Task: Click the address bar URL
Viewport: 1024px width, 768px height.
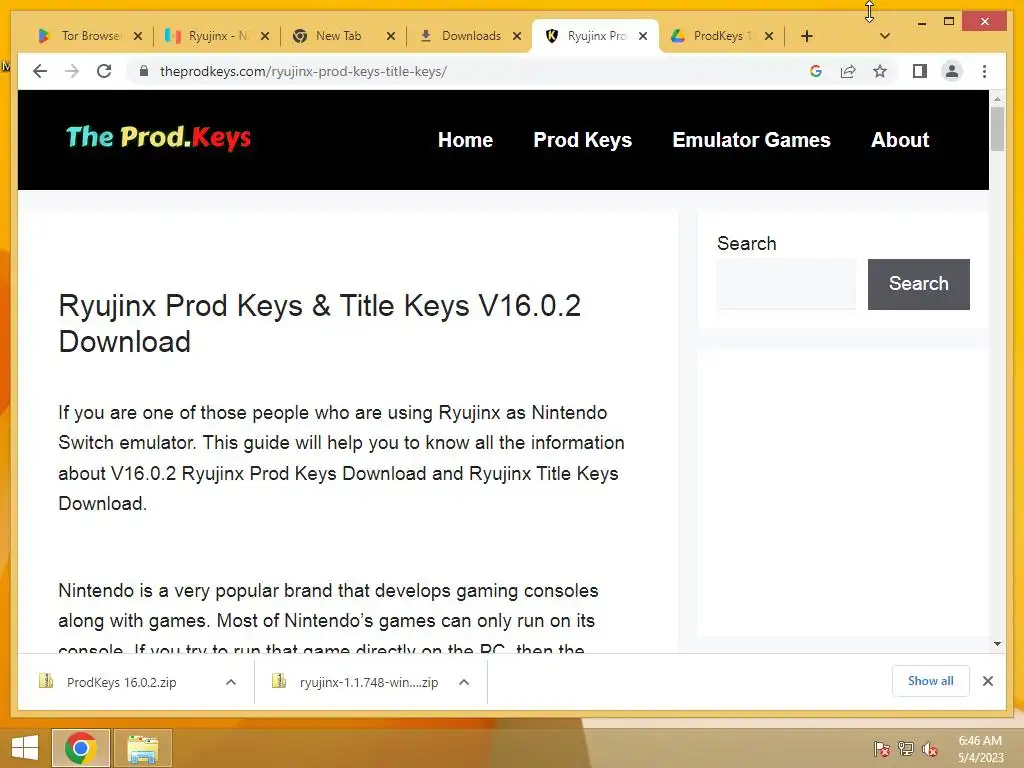Action: 303,71
